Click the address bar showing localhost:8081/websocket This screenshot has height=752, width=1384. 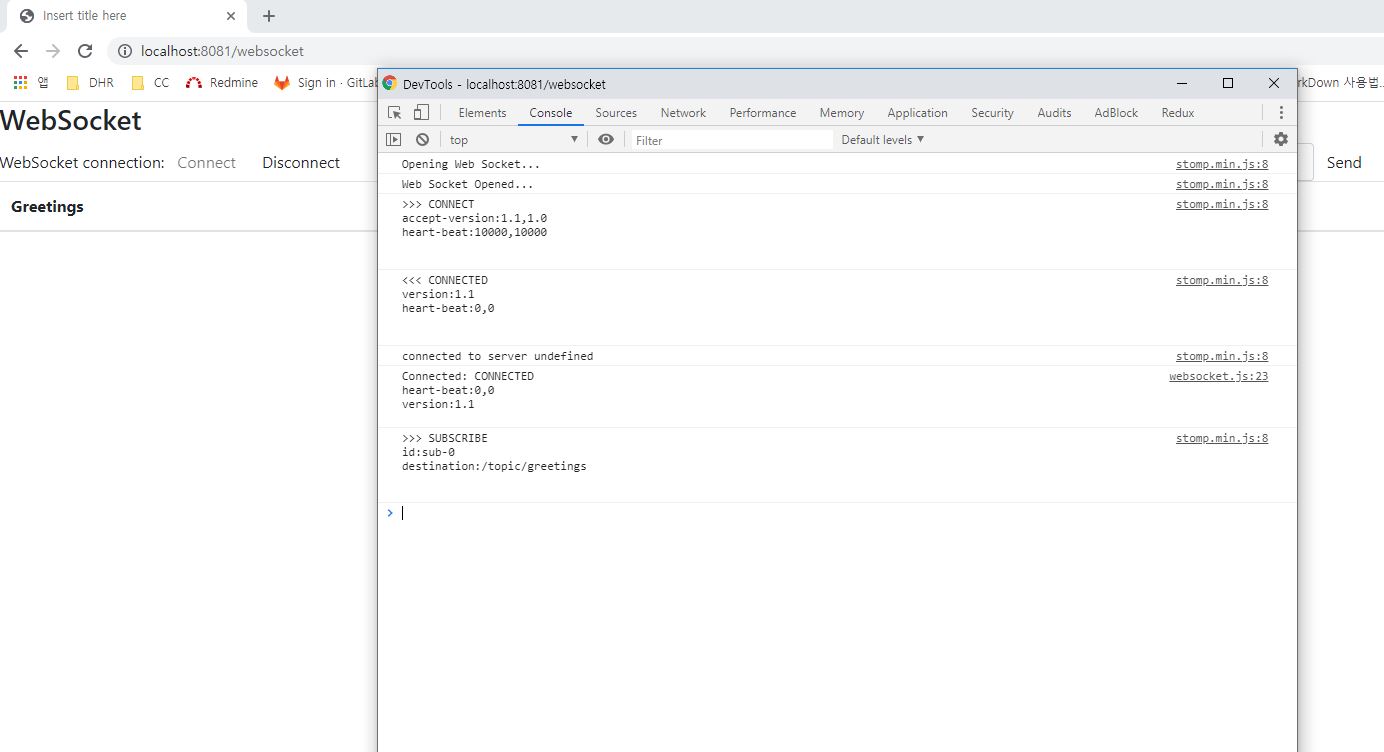tap(222, 51)
